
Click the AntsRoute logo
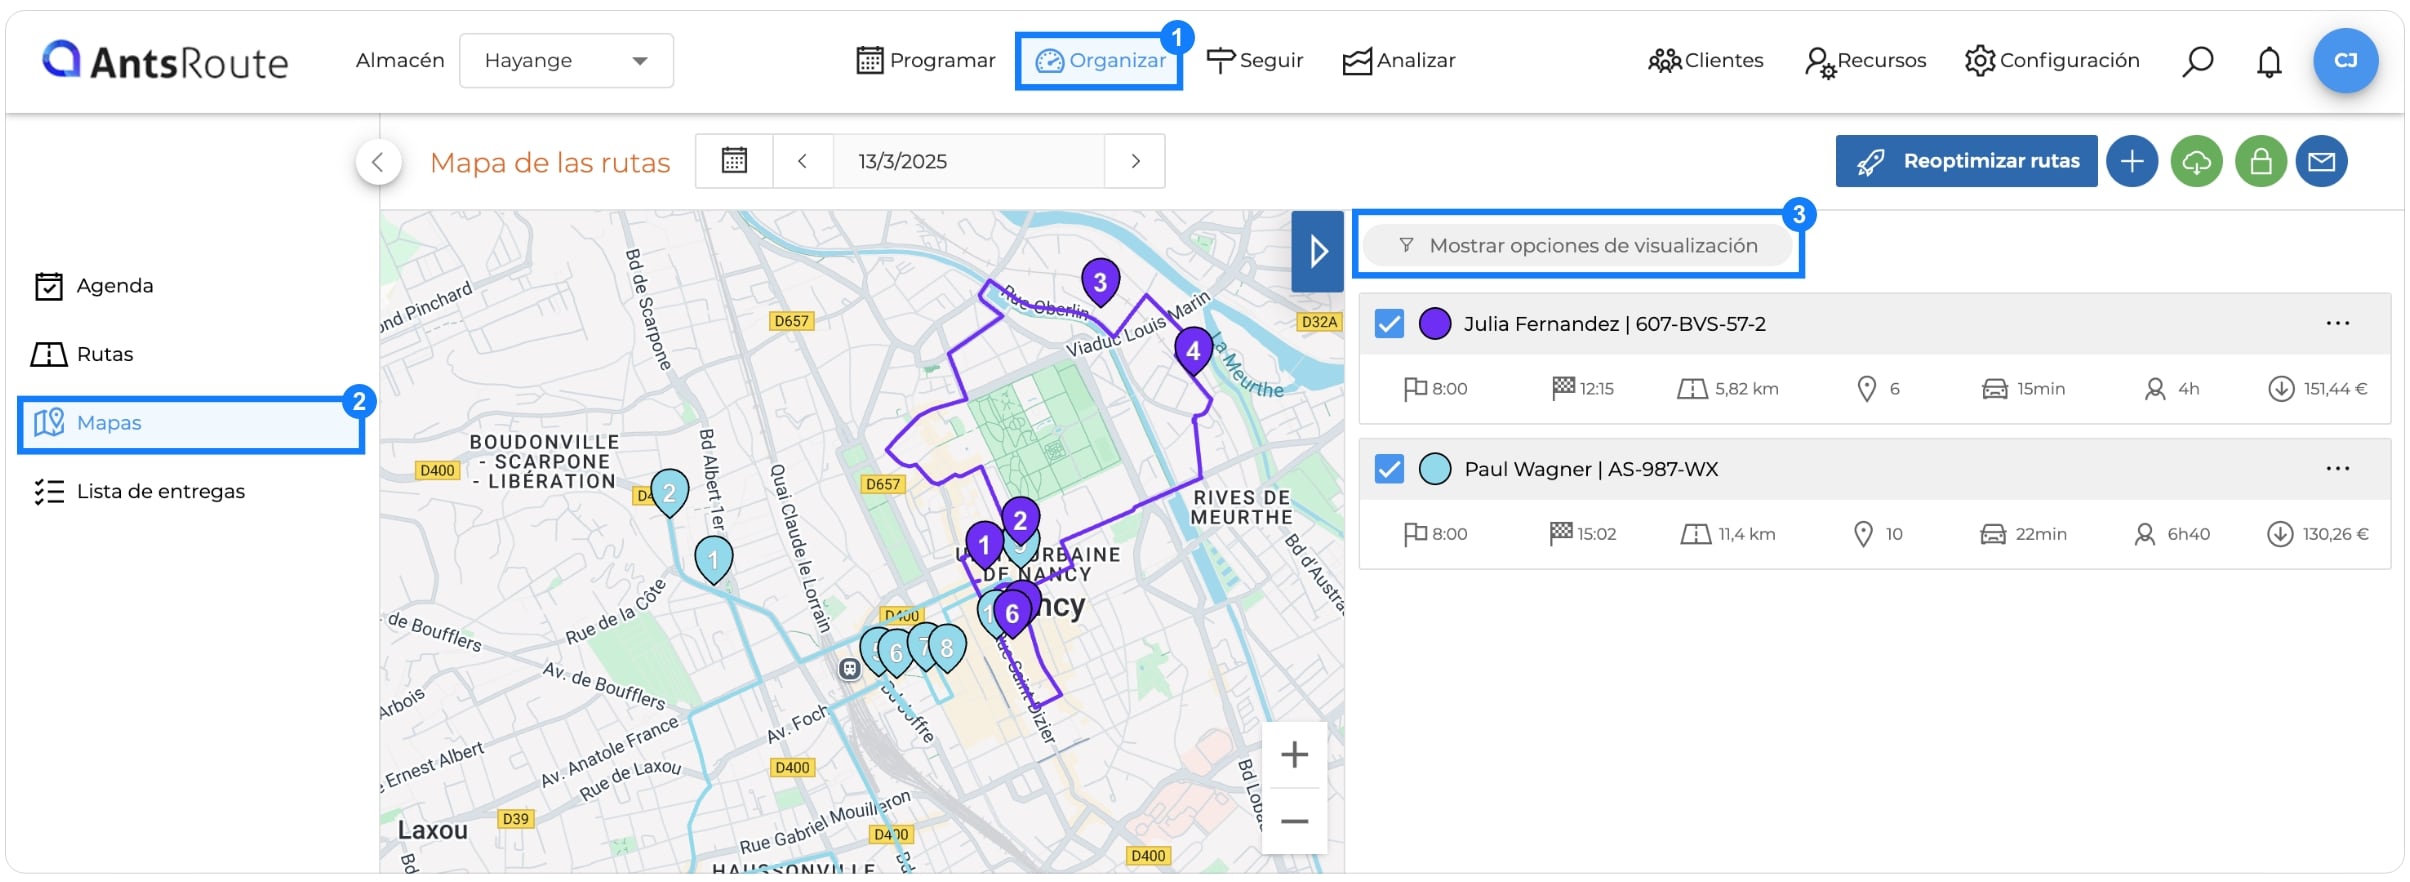point(165,60)
